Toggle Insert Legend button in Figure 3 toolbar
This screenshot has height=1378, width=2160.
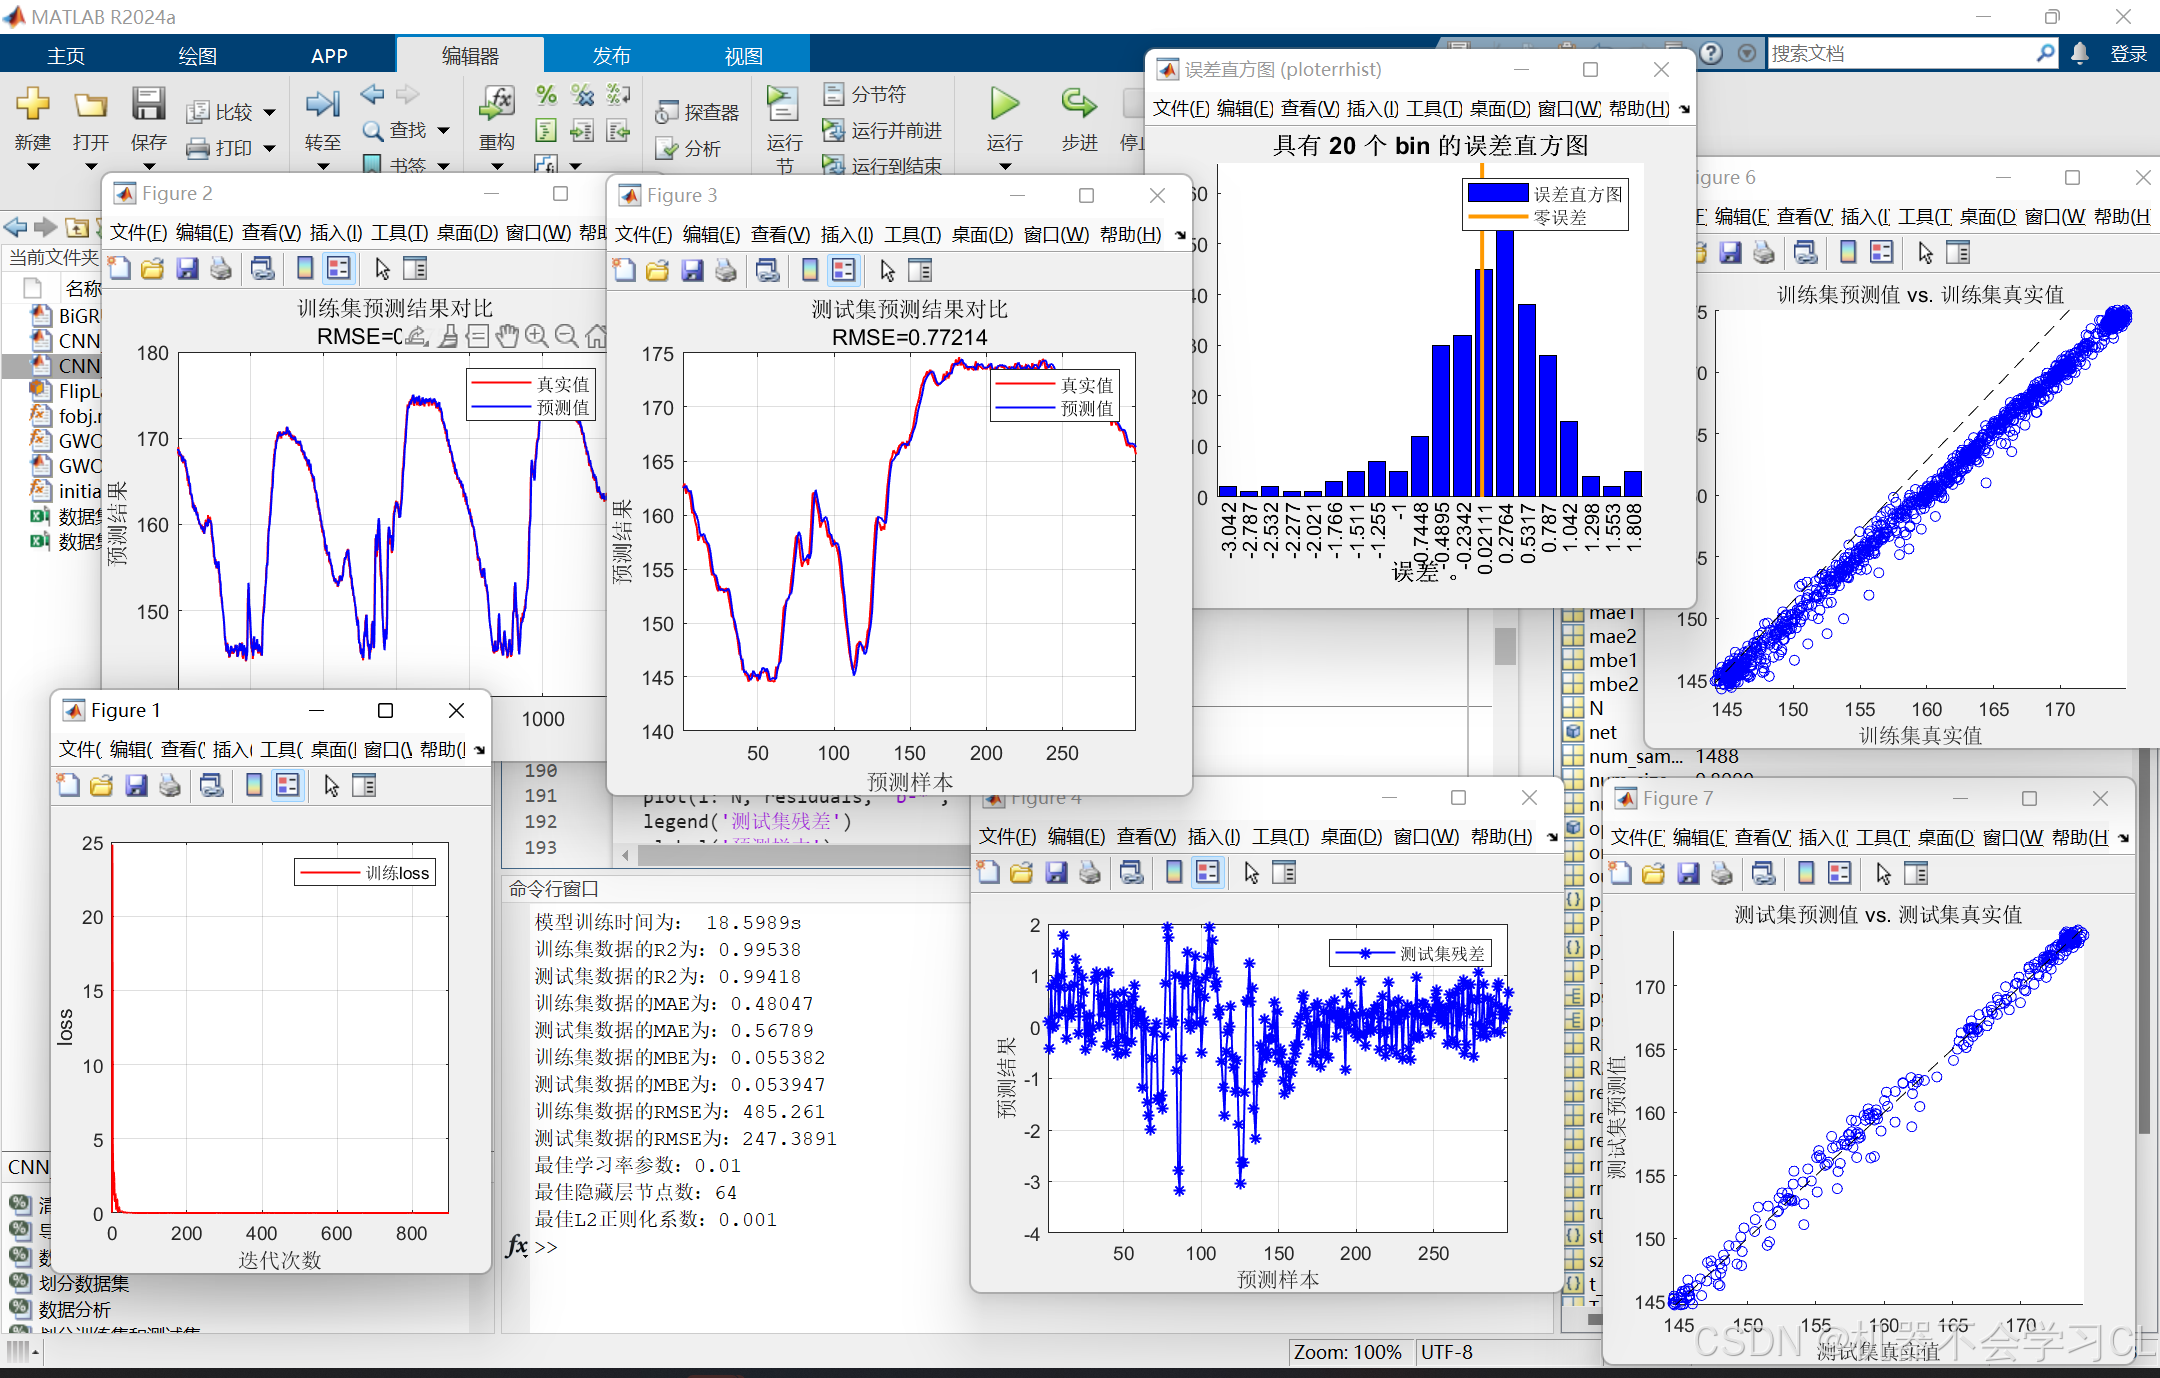tap(843, 270)
